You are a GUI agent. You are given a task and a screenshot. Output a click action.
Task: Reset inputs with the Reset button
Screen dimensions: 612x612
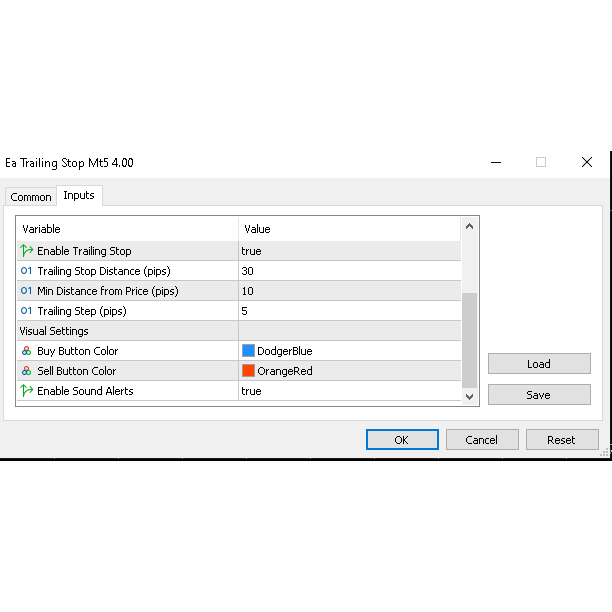561,439
